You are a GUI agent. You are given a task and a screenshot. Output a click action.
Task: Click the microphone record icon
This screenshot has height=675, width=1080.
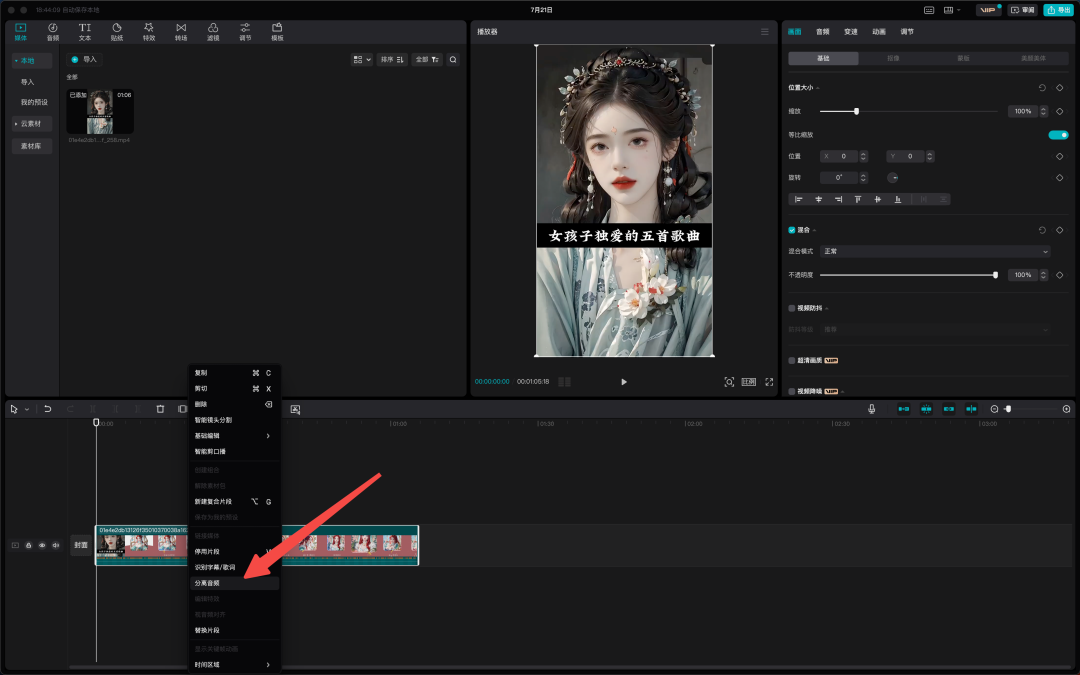pyautogui.click(x=871, y=409)
